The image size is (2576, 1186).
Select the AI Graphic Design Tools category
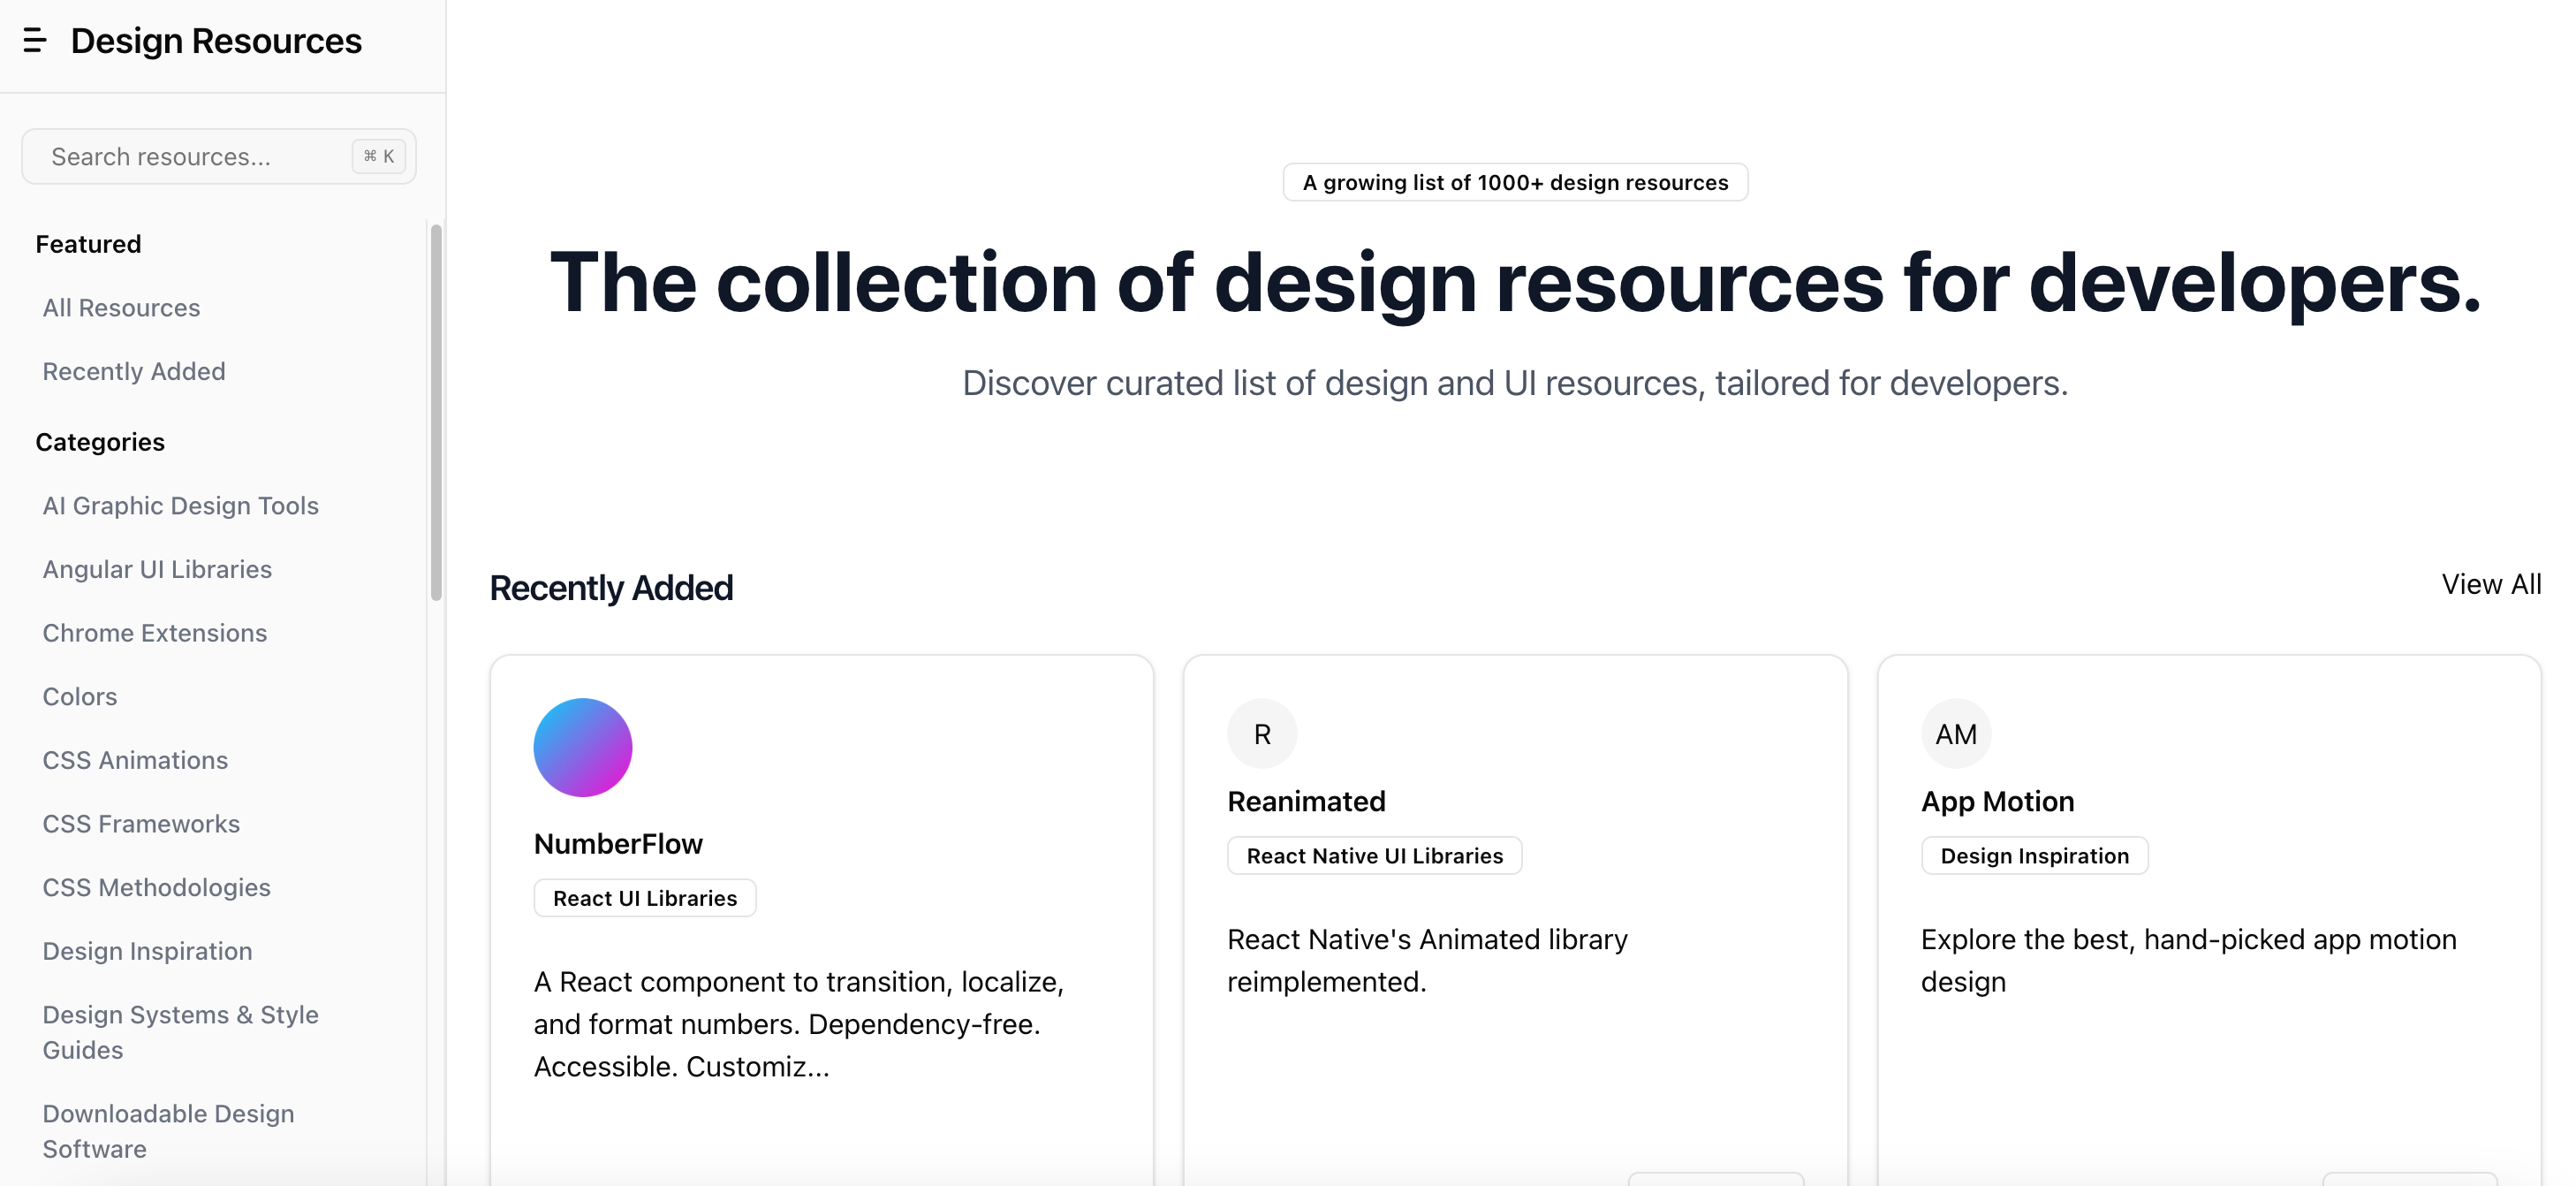[181, 505]
